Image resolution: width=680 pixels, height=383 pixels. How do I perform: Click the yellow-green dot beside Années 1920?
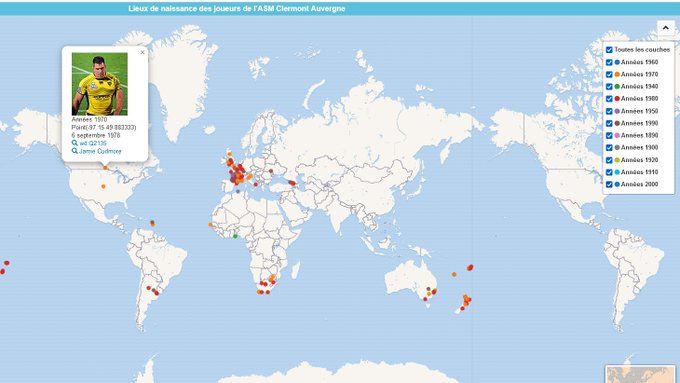point(617,160)
